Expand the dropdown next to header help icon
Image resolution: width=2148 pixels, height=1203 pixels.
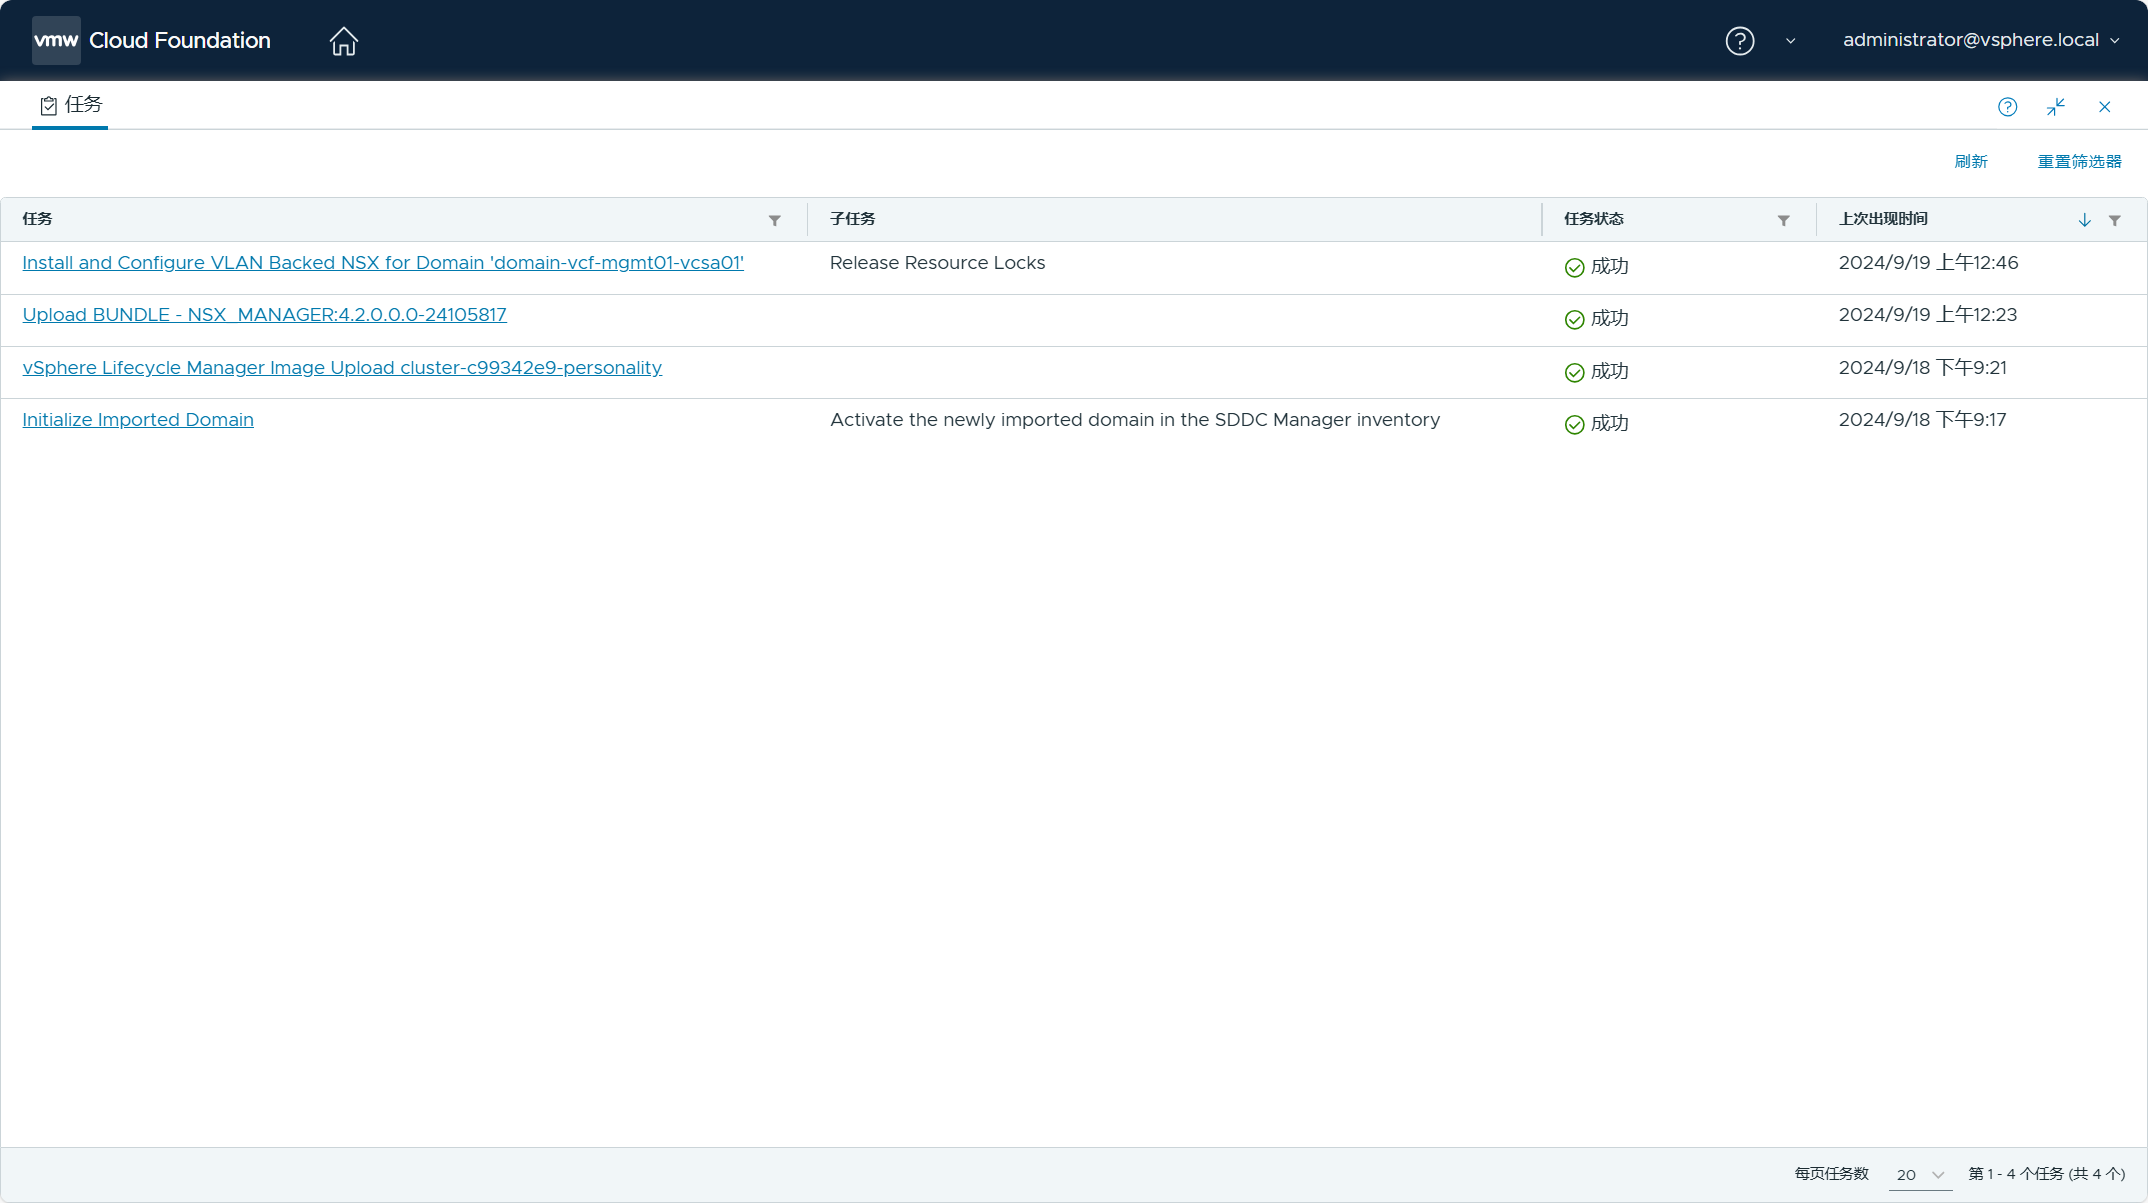click(x=1790, y=41)
